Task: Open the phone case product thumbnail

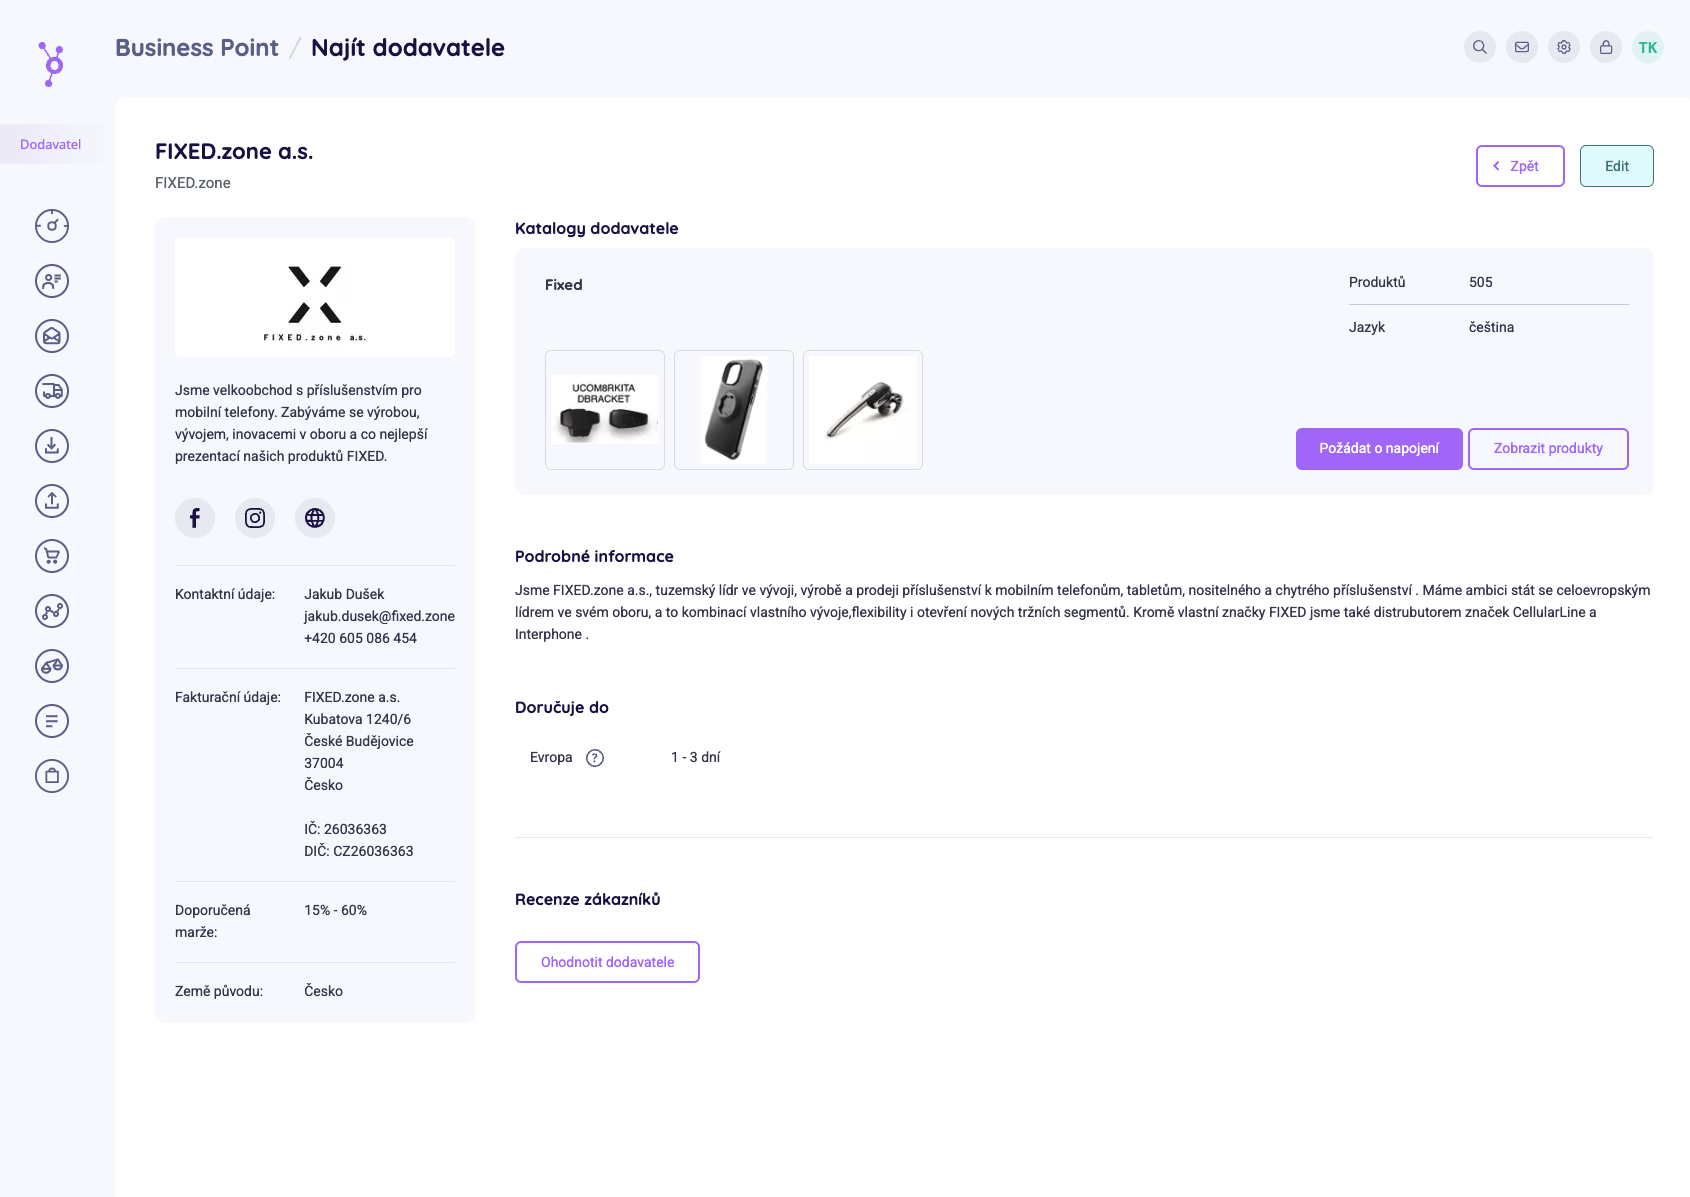Action: 734,410
